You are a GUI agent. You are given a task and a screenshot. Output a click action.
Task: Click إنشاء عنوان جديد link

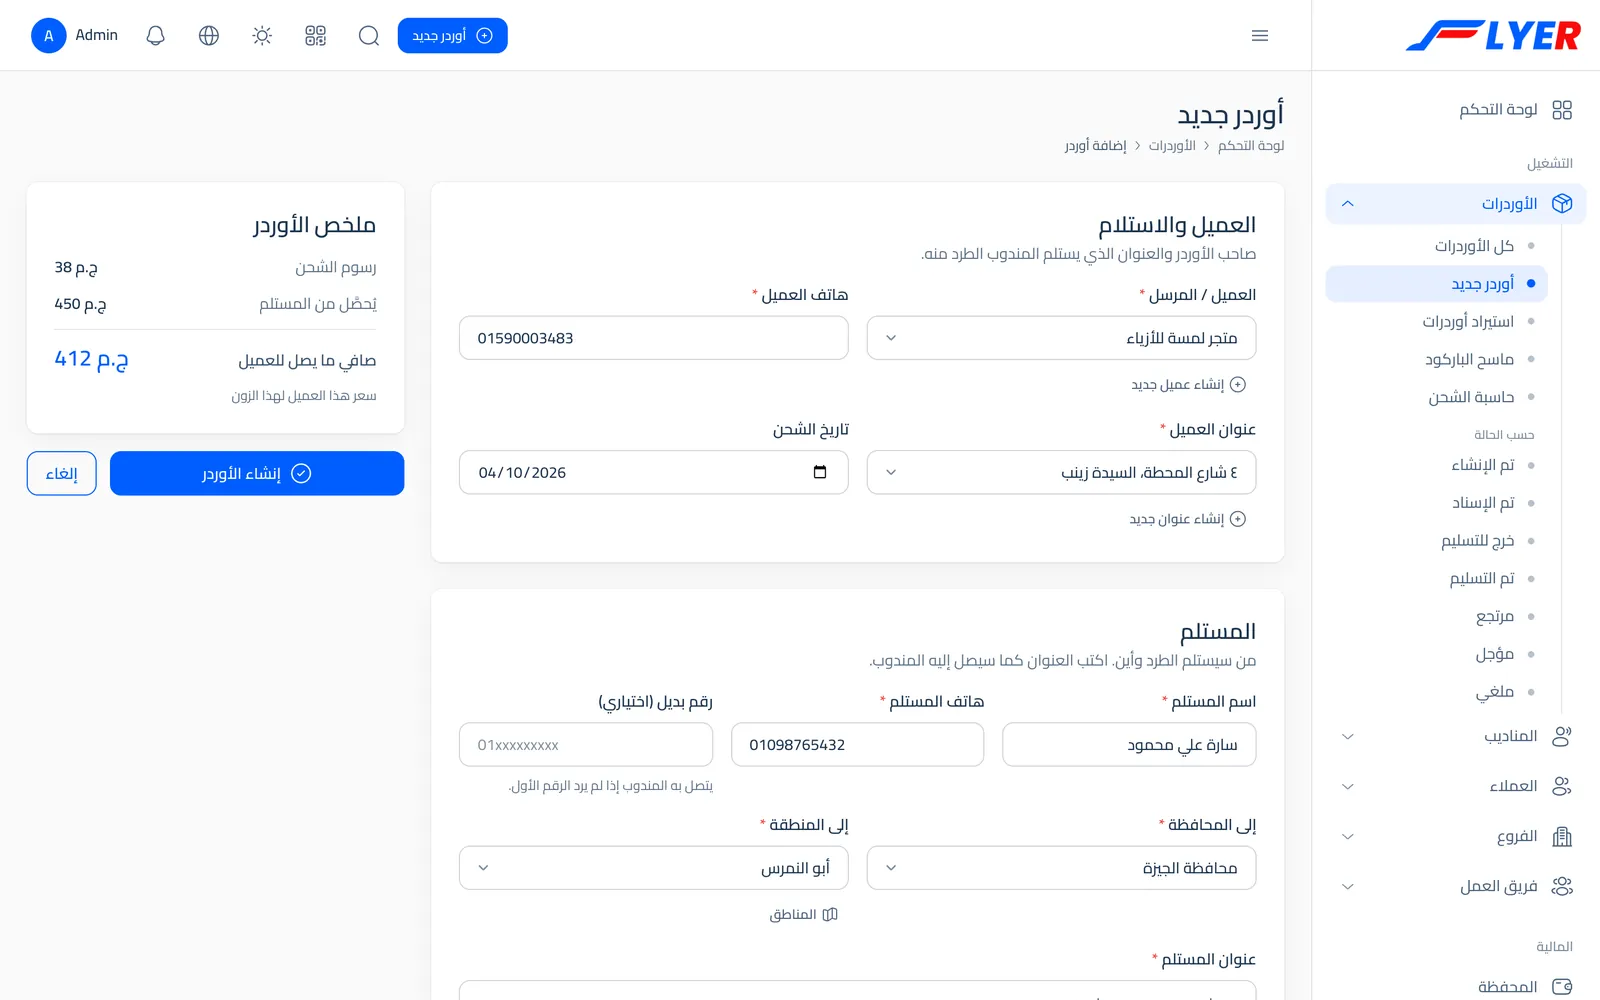pos(1187,519)
